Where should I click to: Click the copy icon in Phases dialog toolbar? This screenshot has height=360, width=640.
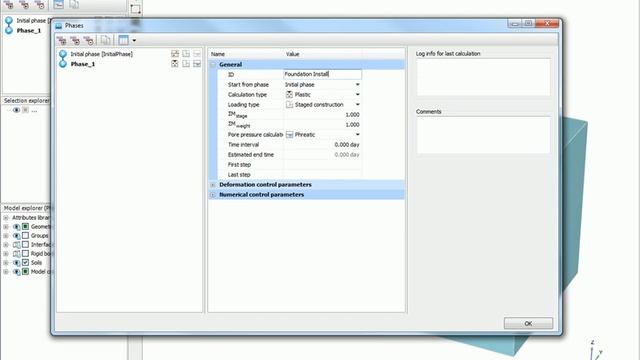coord(106,40)
